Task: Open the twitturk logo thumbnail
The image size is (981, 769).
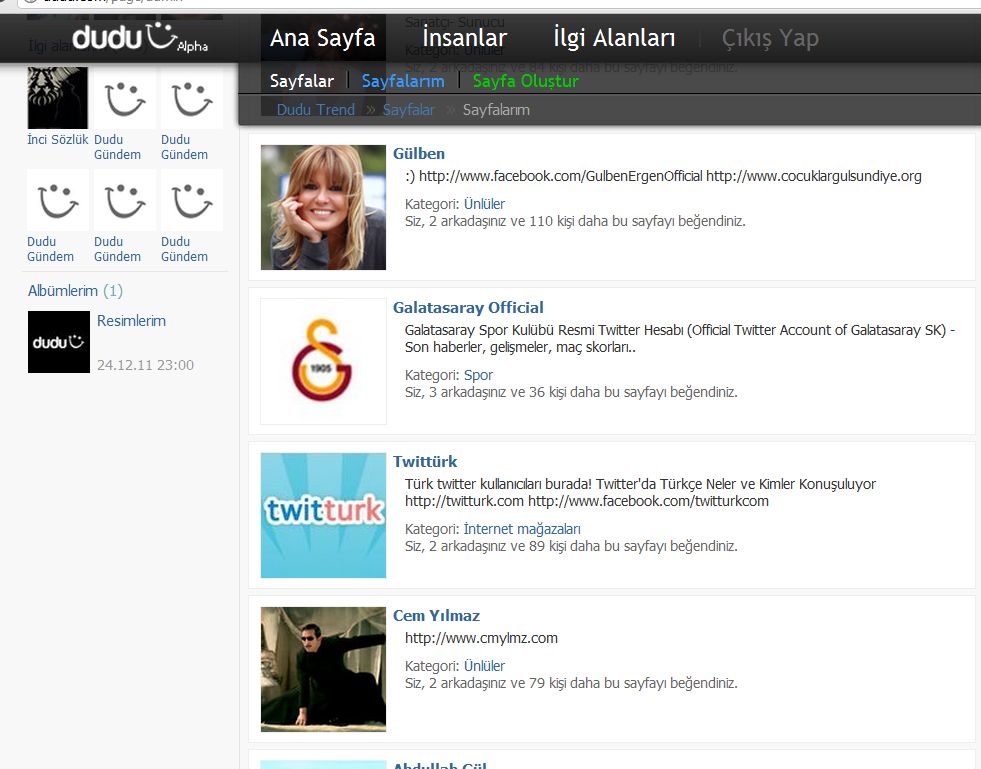Action: pyautogui.click(x=323, y=515)
